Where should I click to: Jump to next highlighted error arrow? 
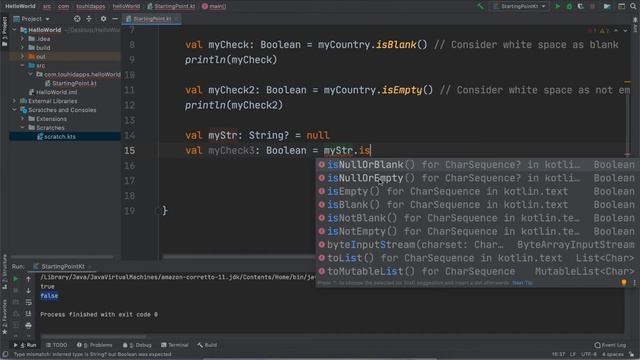pos(625,31)
